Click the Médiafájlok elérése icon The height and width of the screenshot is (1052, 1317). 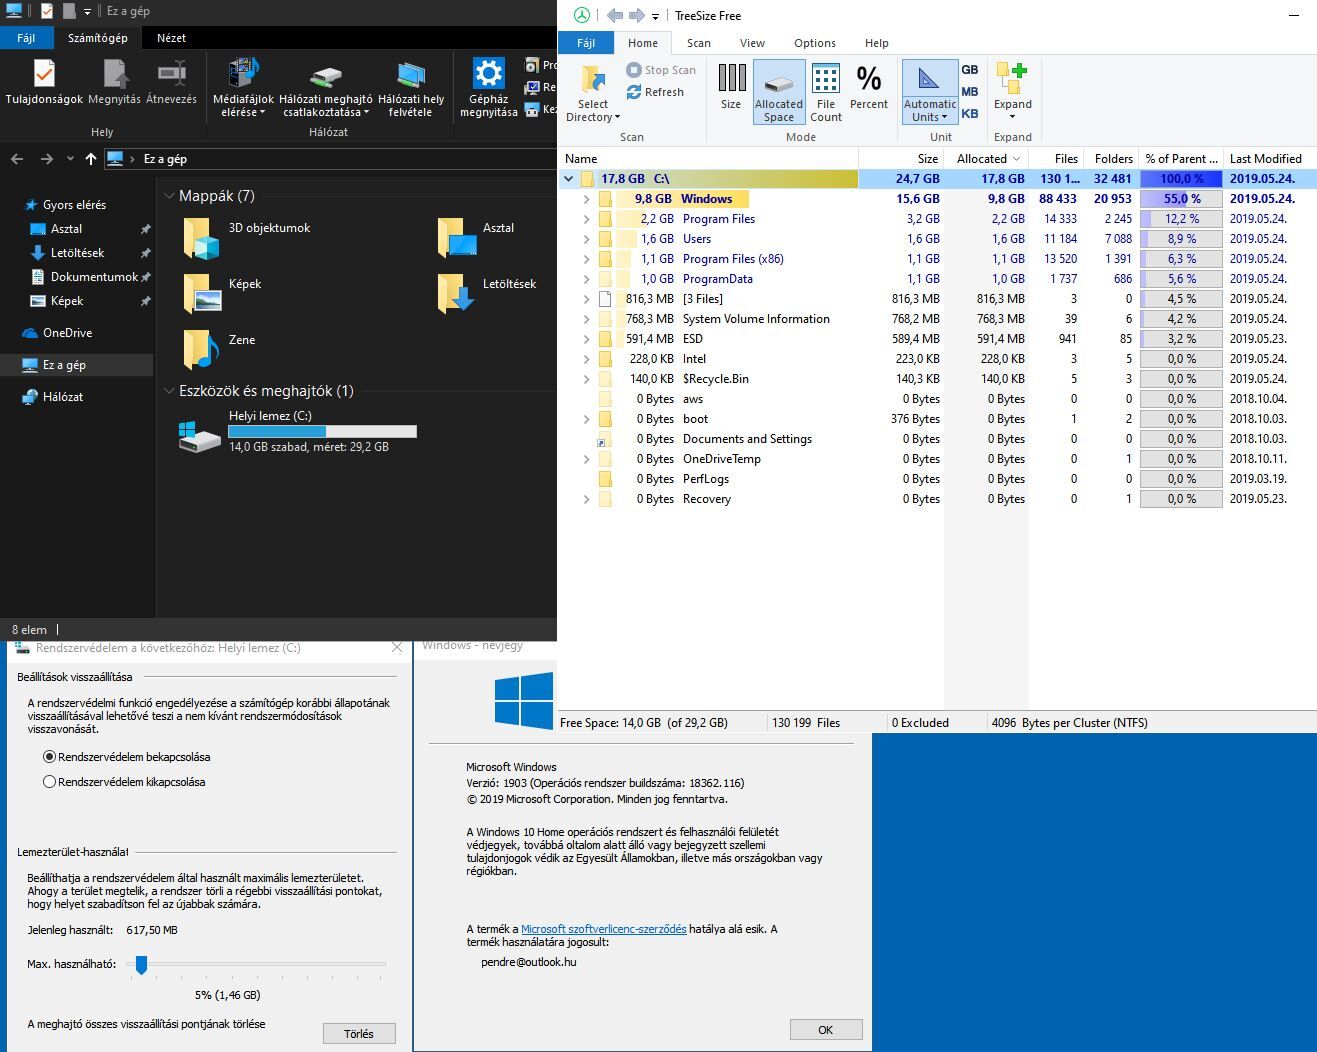[x=243, y=74]
